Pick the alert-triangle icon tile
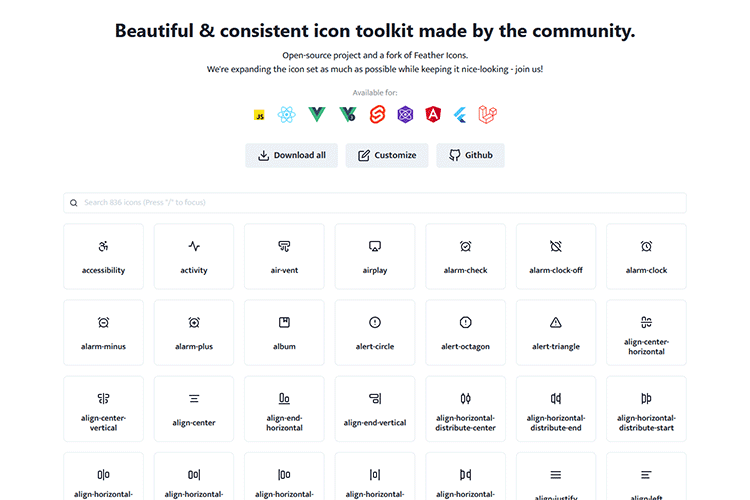 point(556,332)
